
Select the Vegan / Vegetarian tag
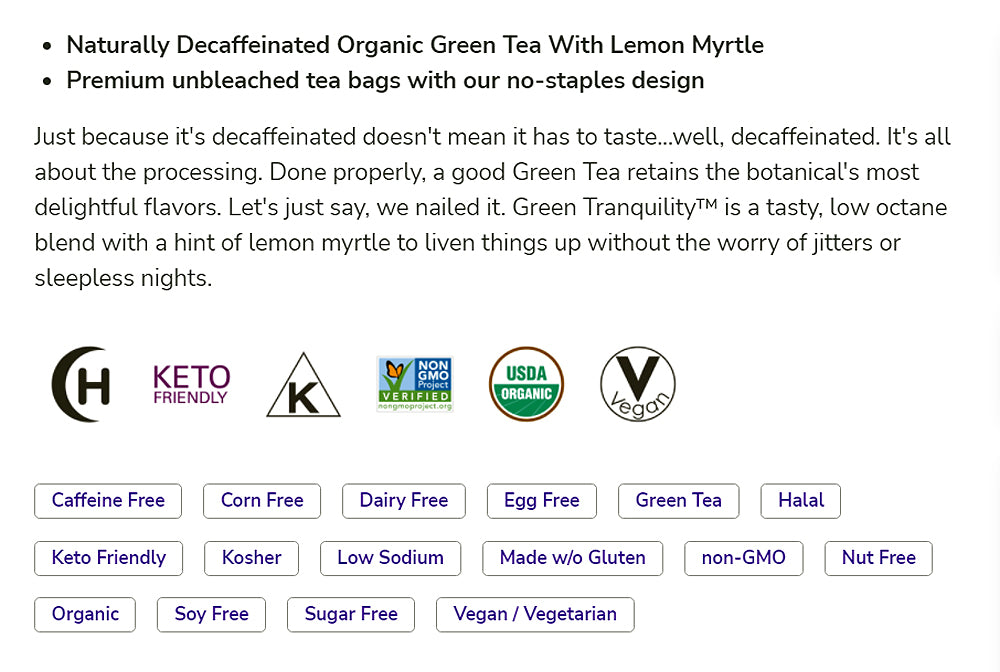pyautogui.click(x=535, y=615)
